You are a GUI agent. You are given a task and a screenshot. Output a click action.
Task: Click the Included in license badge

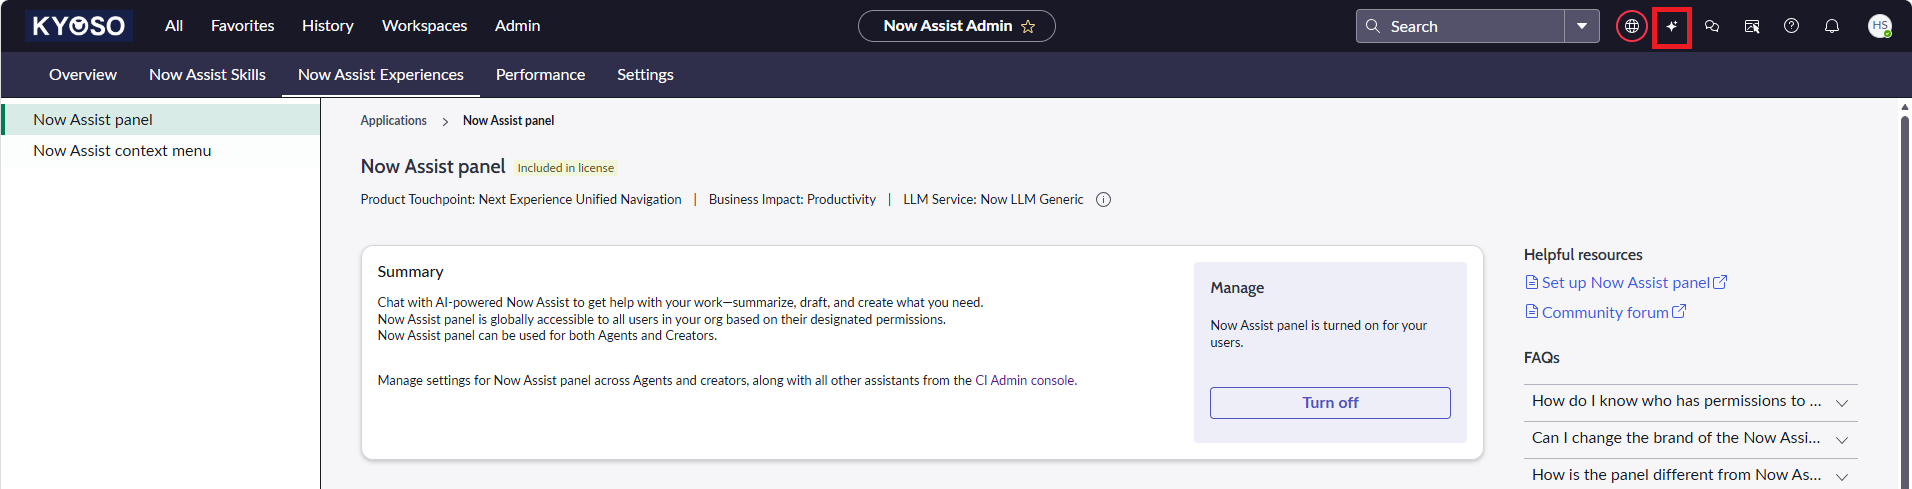coord(566,168)
